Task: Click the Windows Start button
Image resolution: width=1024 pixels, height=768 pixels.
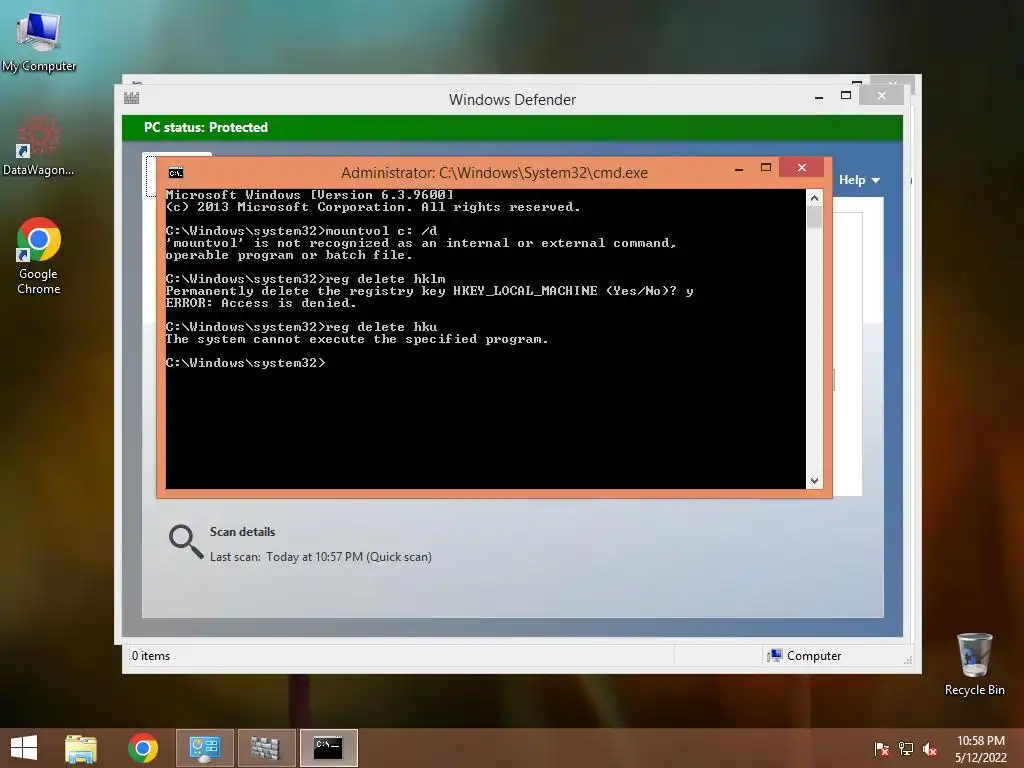Action: point(24,748)
